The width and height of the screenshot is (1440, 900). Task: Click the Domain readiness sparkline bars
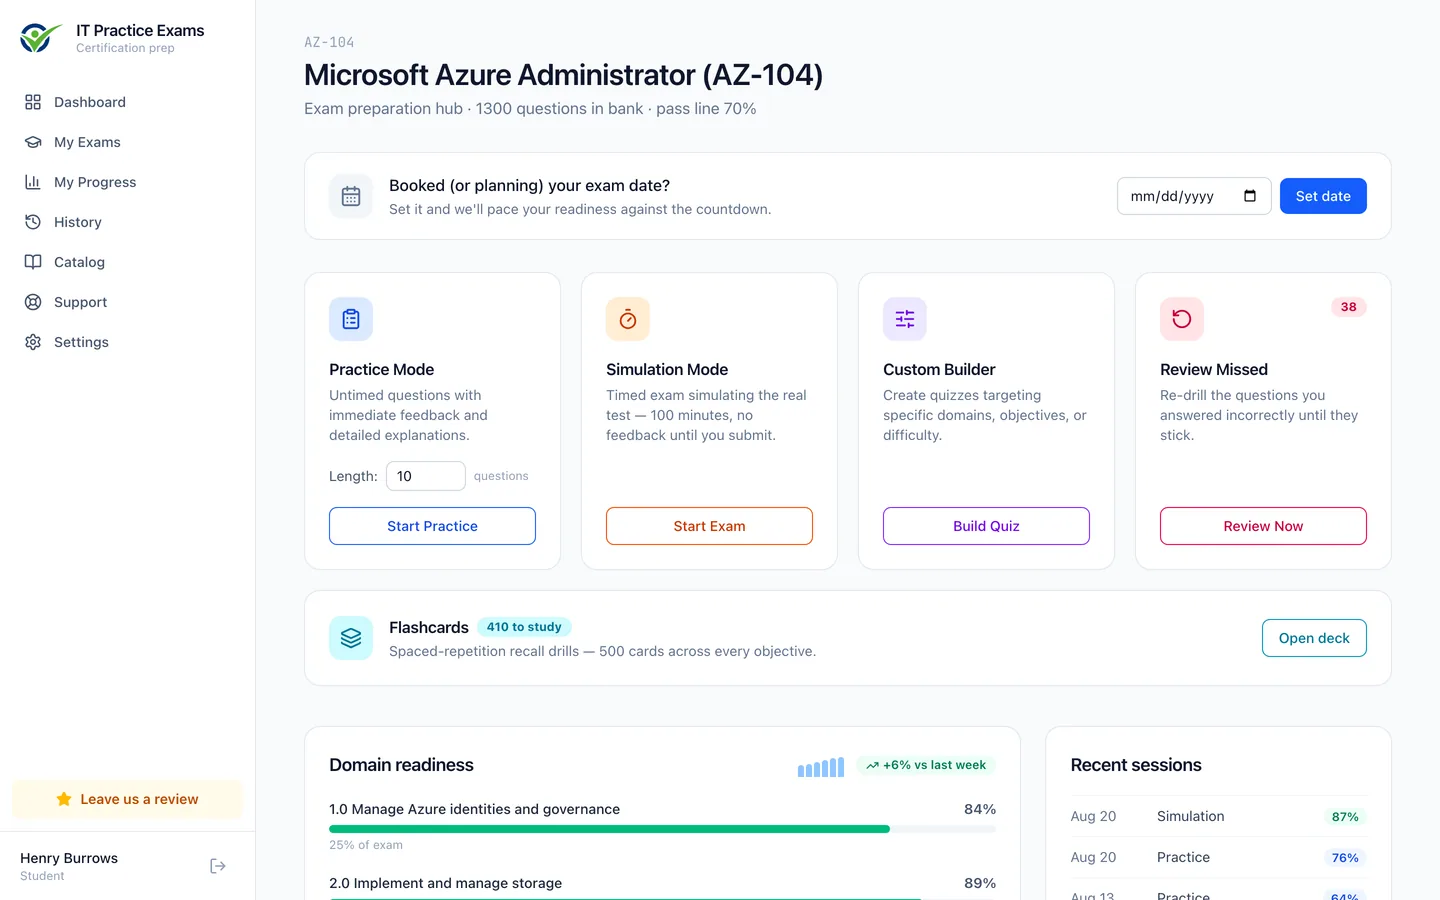click(x=821, y=767)
